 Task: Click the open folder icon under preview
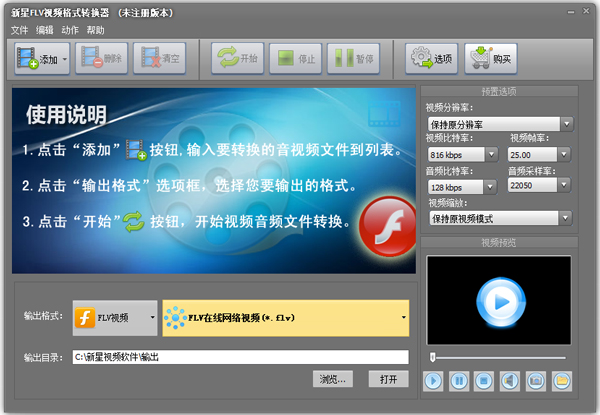[562, 381]
